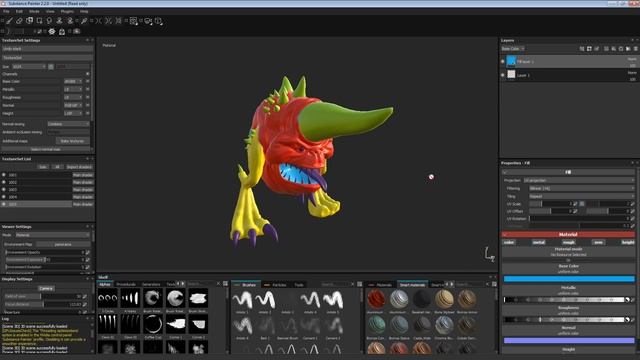
Task: Toggle grid view in Alphas shelf
Action: (225, 284)
